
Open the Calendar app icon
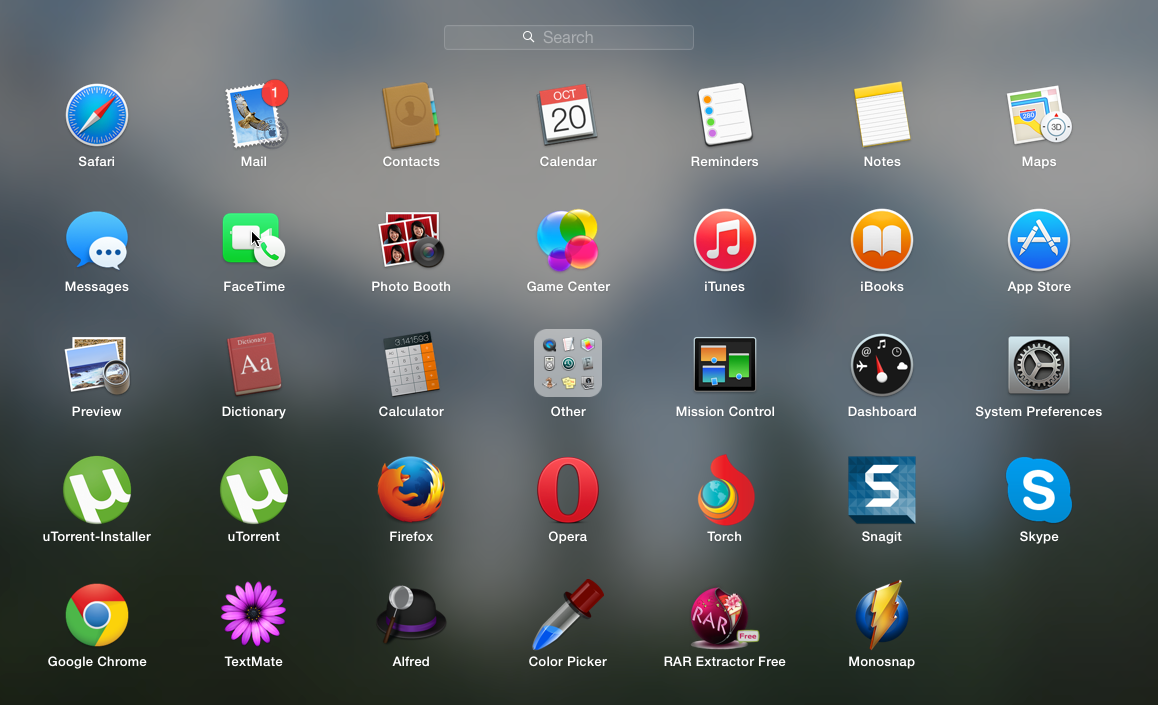point(568,115)
